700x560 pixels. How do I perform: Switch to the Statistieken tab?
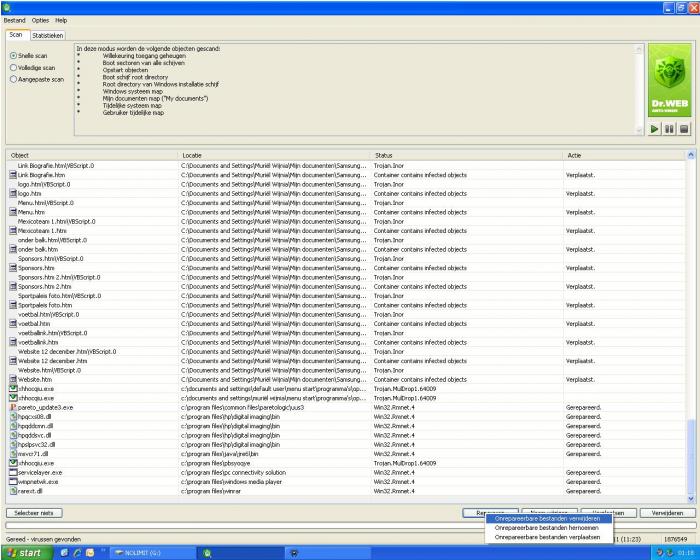click(x=48, y=35)
